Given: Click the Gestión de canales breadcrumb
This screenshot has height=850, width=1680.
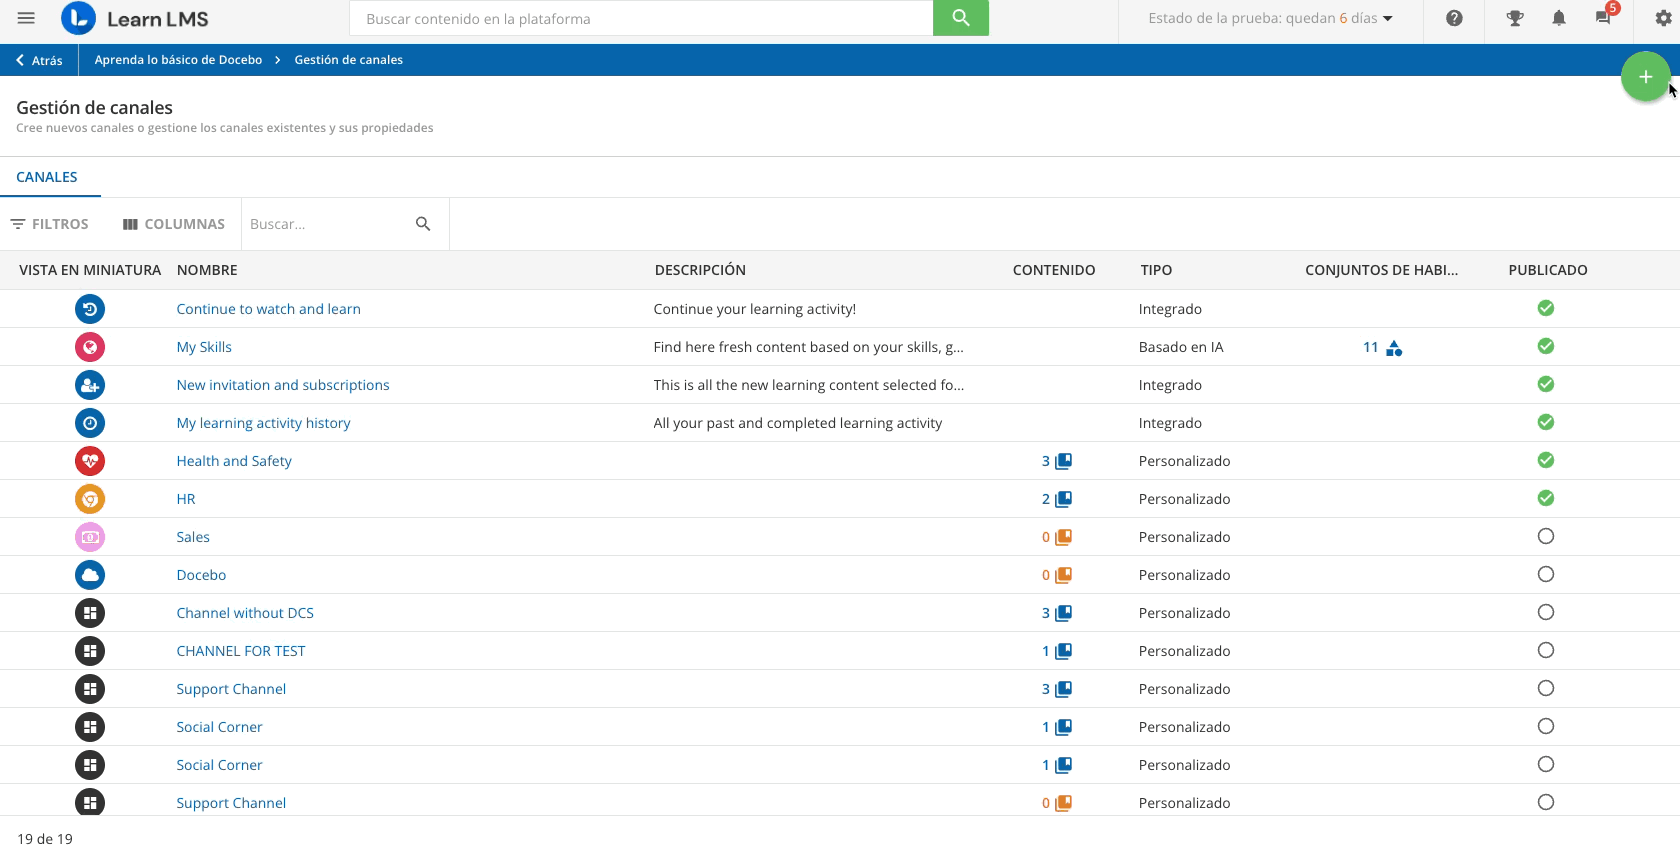Looking at the screenshot, I should [348, 60].
